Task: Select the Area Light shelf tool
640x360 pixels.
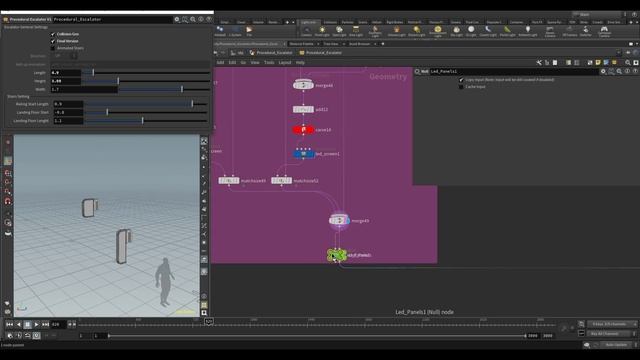Action: pos(356,31)
